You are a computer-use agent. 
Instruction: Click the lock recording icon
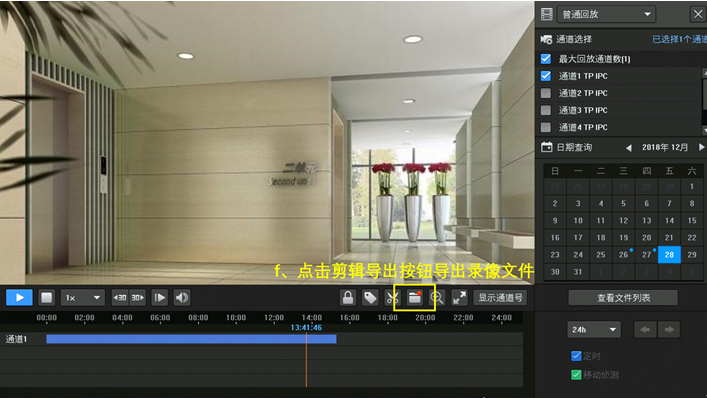coord(348,298)
